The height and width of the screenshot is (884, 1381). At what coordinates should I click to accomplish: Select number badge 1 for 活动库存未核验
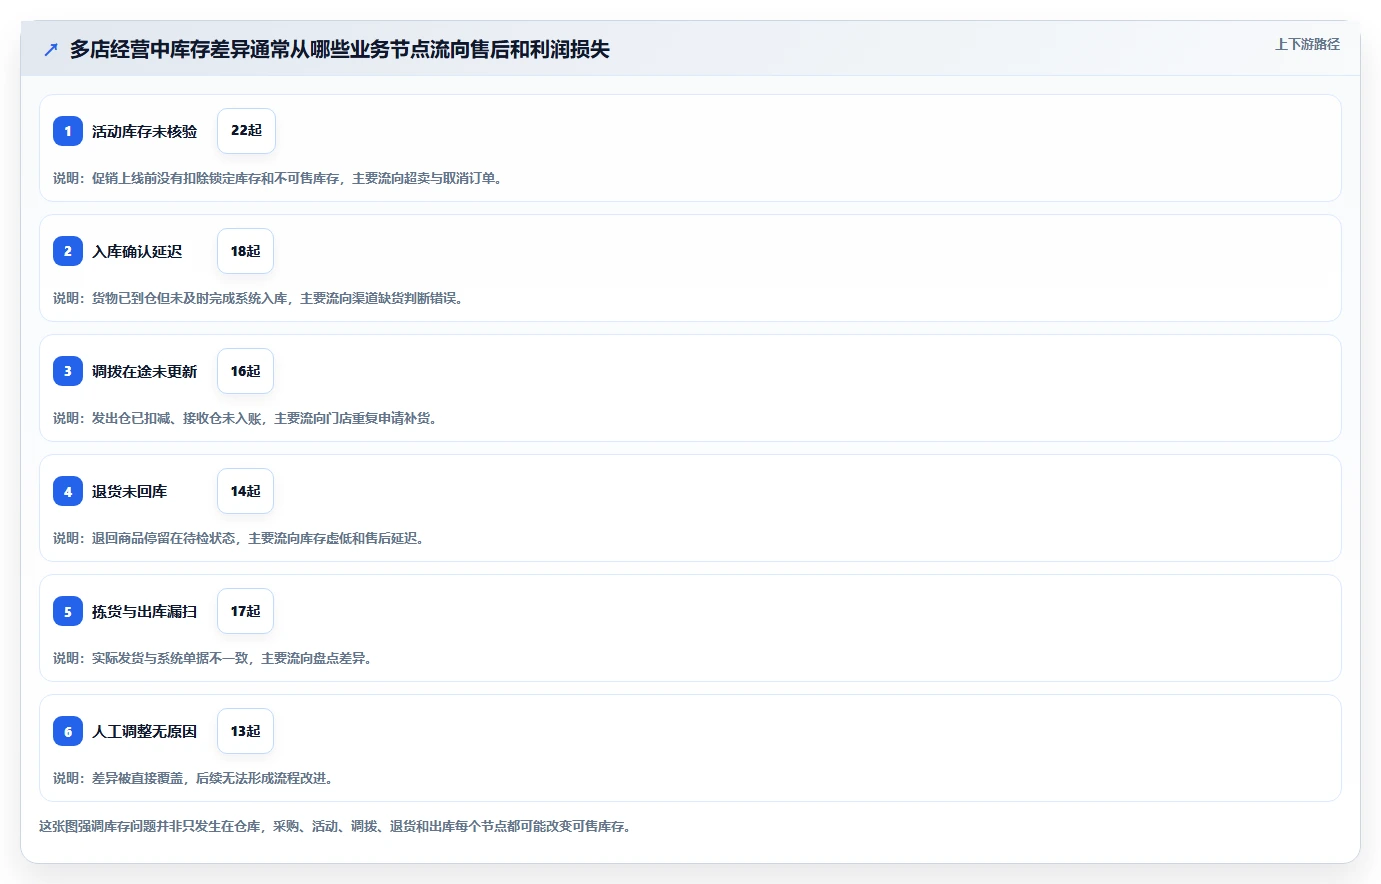[68, 131]
